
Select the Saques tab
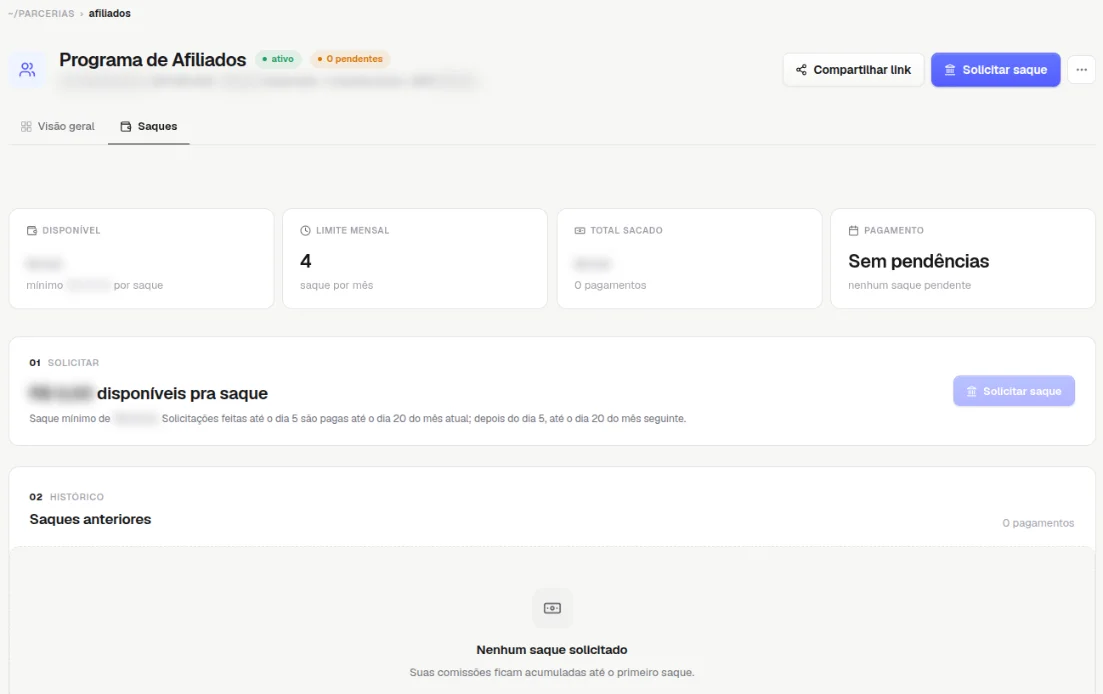(148, 127)
